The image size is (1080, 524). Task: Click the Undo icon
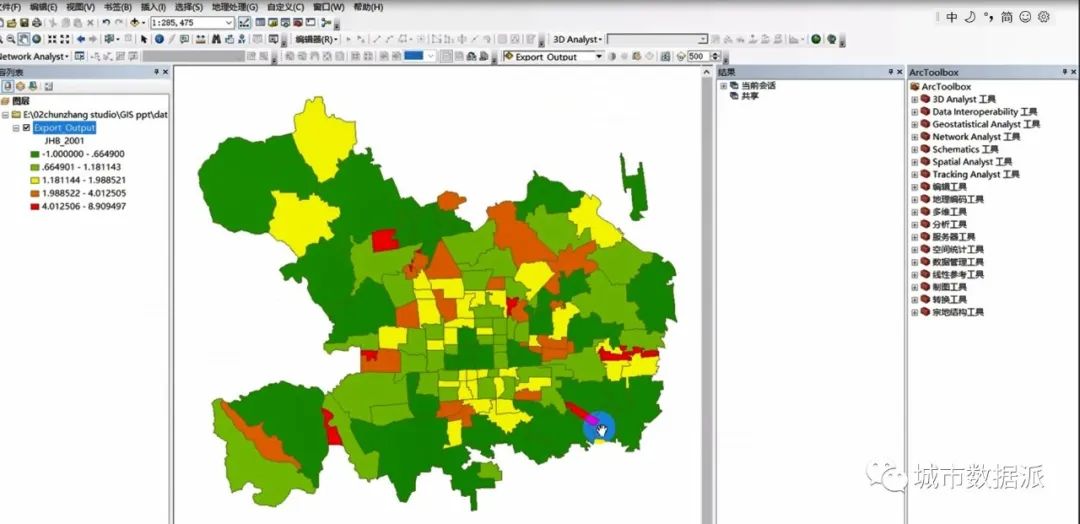tap(106, 22)
